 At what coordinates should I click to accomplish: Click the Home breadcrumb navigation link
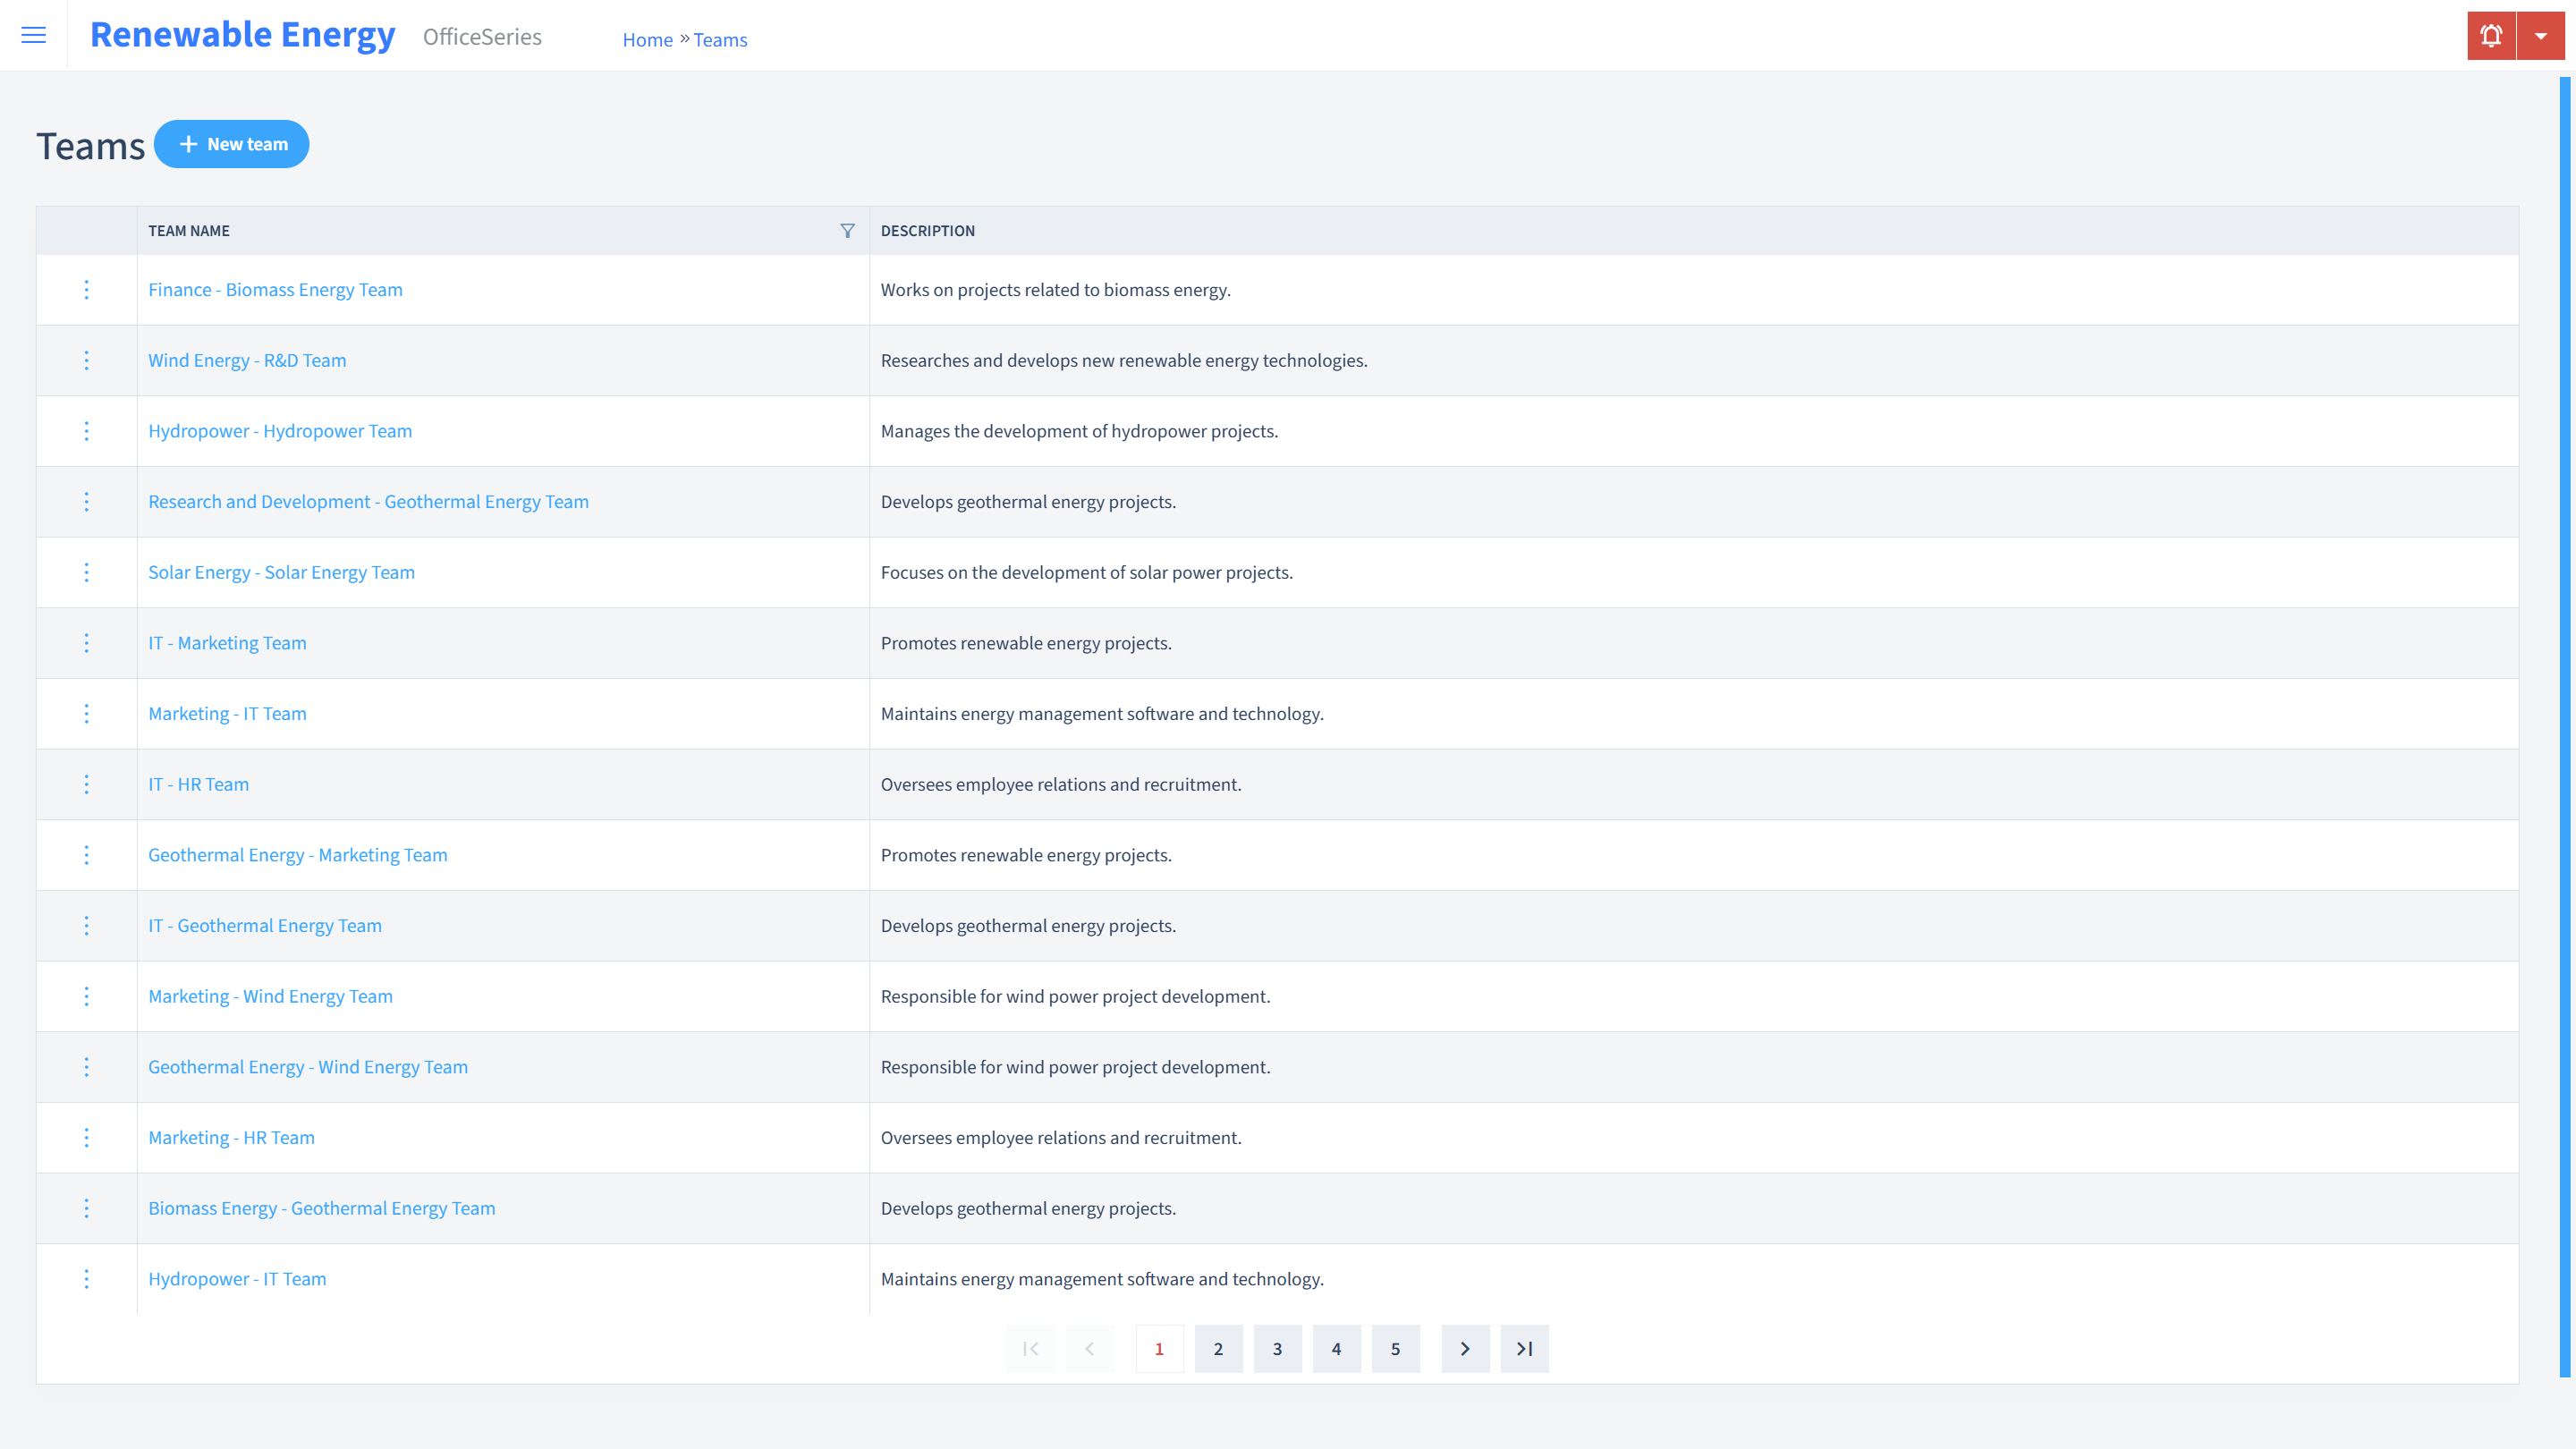point(648,39)
